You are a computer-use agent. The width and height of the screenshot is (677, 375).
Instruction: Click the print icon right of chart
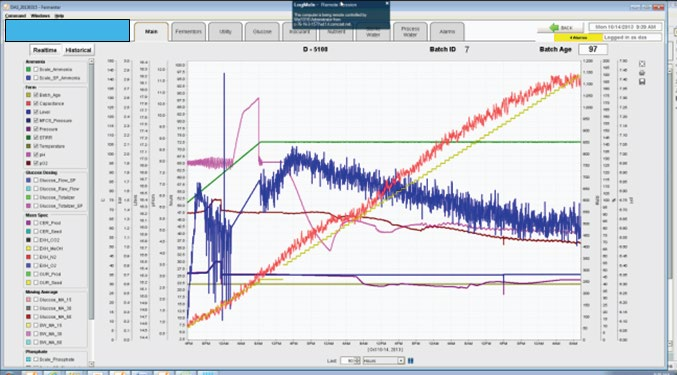coord(642,72)
